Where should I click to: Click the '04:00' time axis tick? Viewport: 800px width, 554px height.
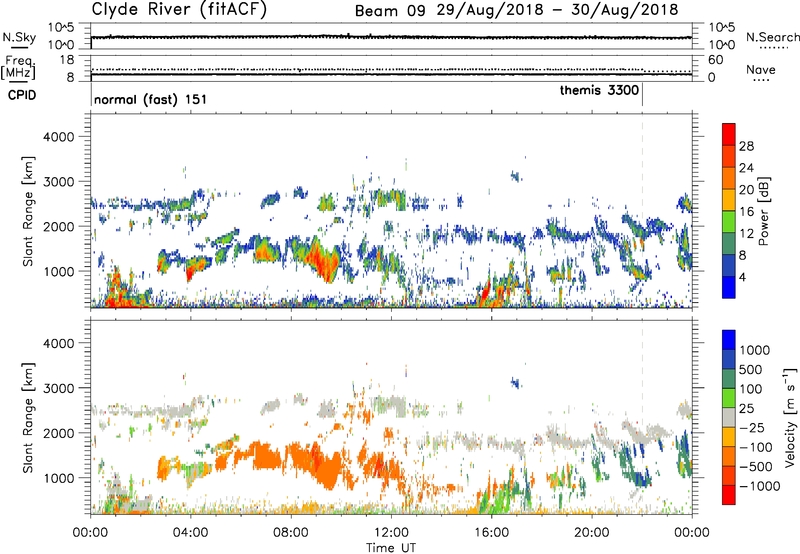click(190, 533)
